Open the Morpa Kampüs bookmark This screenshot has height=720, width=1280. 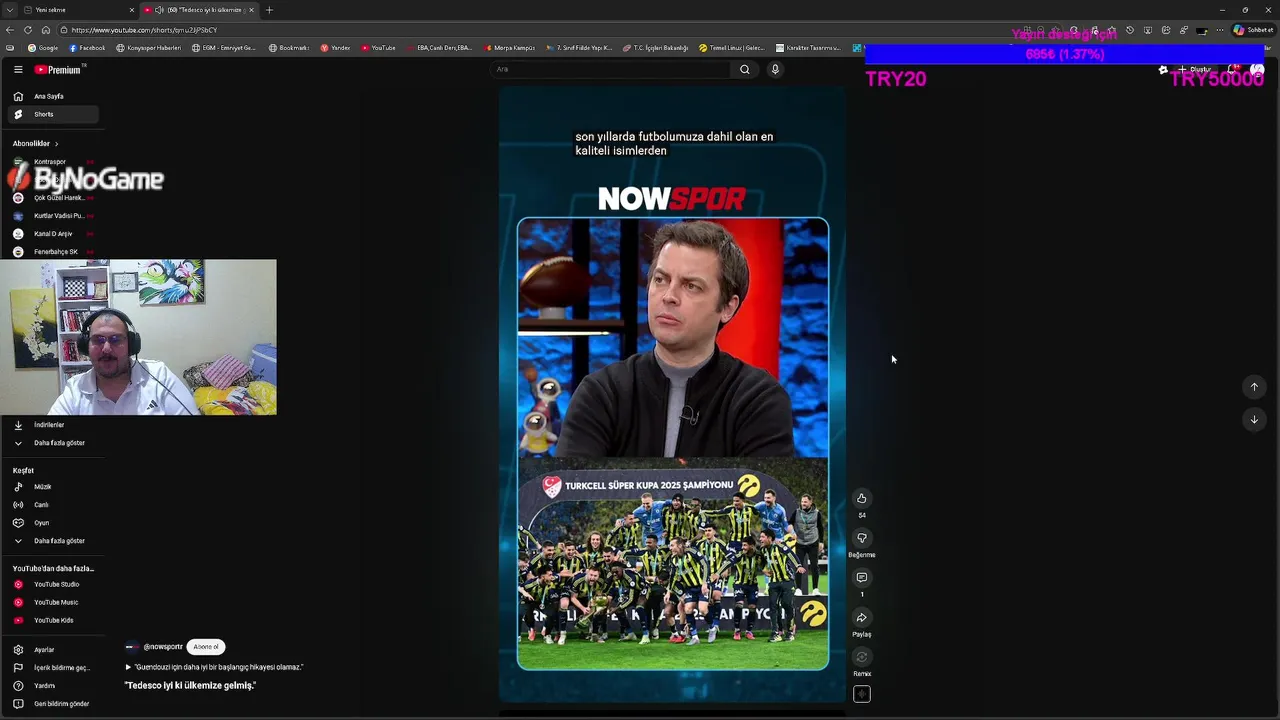(510, 48)
